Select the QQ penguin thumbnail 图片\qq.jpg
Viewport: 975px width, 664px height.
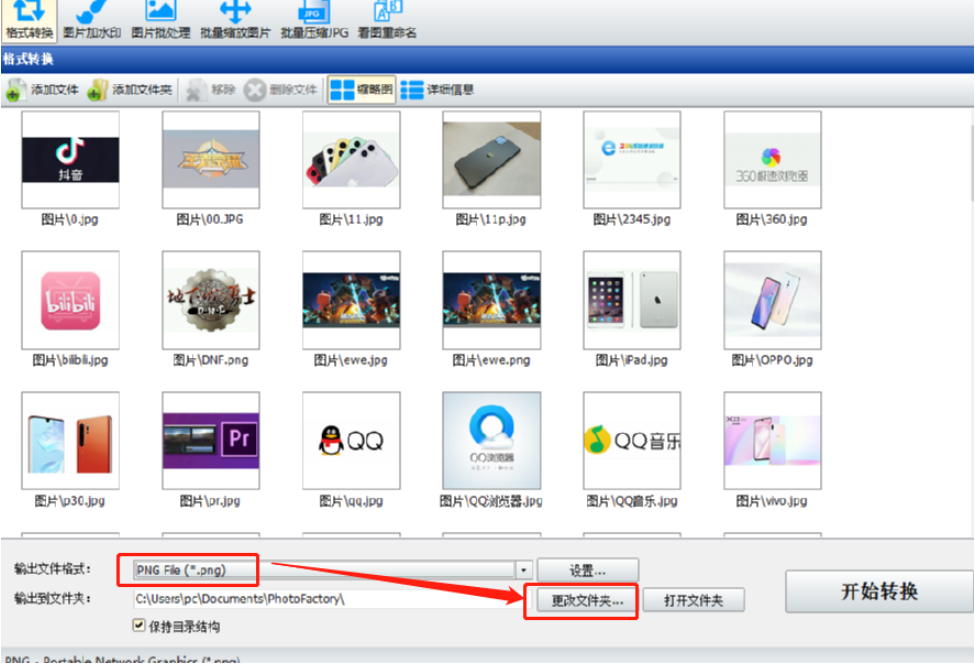pos(351,441)
